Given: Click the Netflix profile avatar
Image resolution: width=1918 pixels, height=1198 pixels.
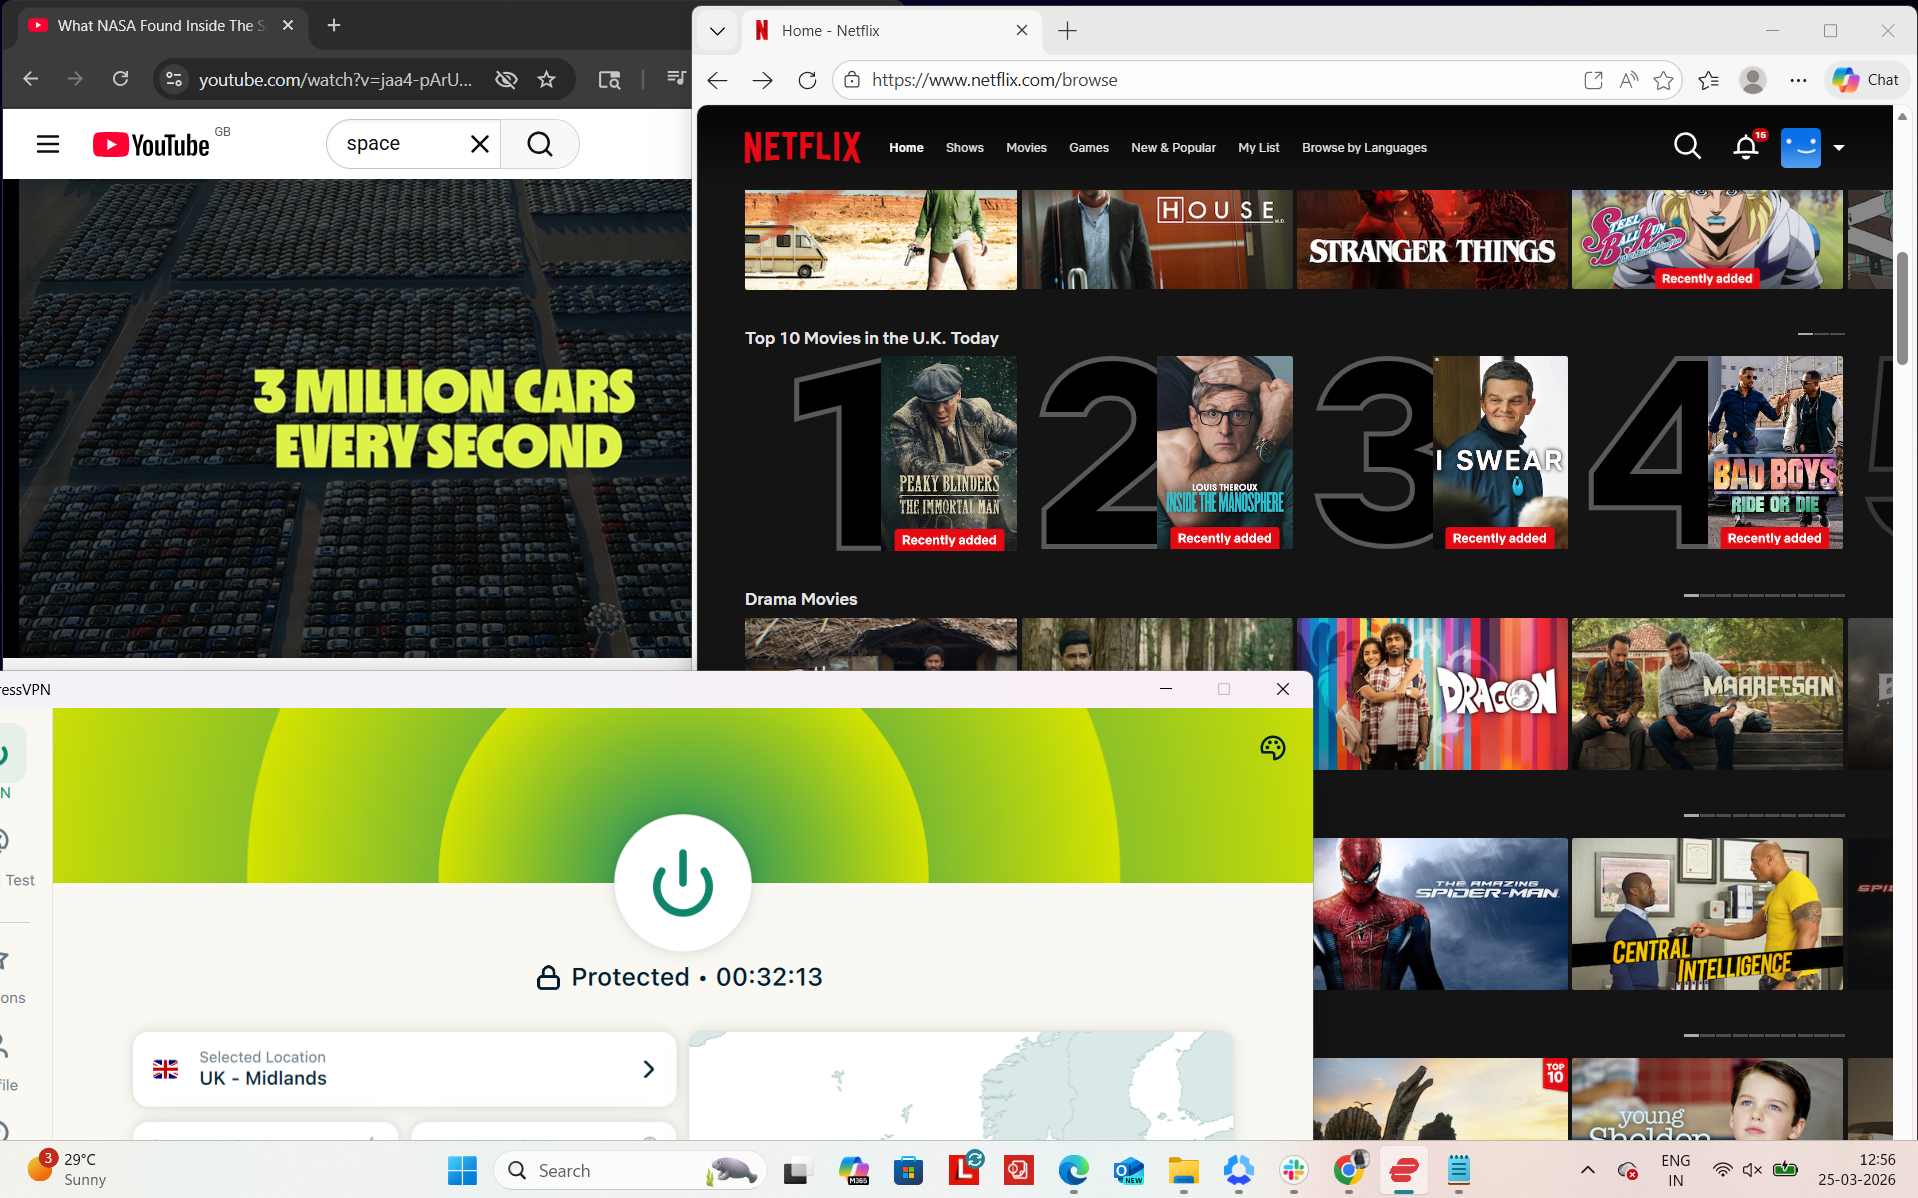Looking at the screenshot, I should coord(1800,147).
